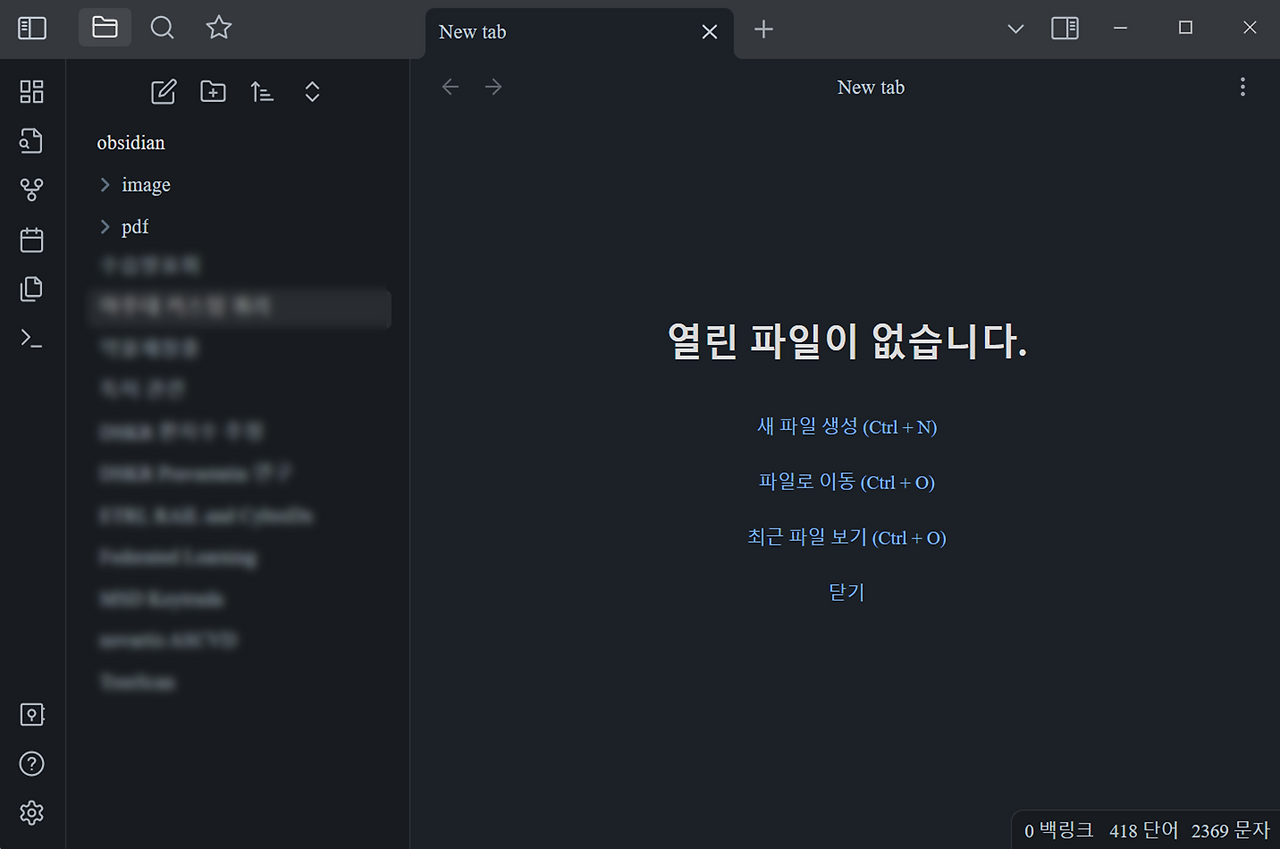
Task: Open today's daily note
Action: (x=31, y=239)
